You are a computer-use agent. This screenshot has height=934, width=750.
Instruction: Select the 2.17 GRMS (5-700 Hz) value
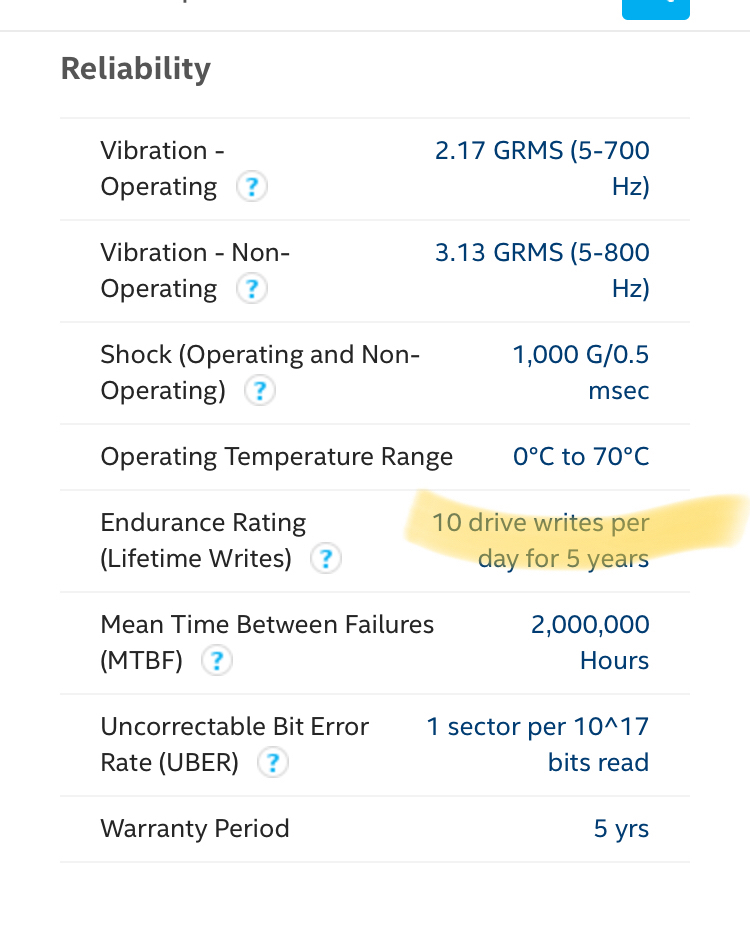542,169
